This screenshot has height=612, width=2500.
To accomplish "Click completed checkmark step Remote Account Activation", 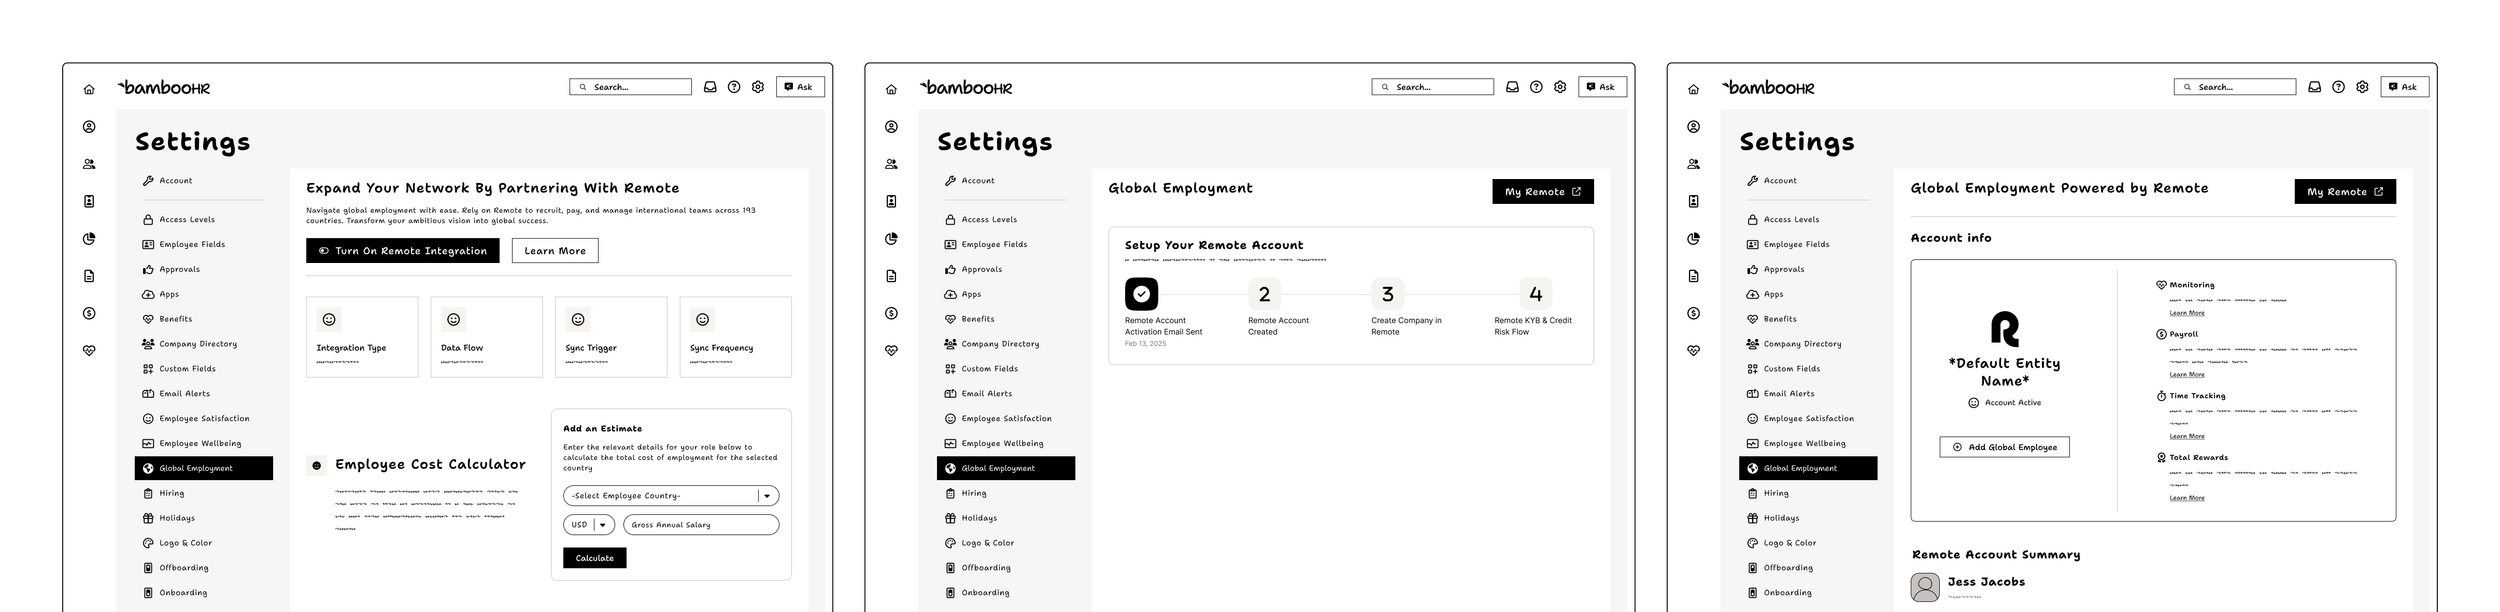I will (x=1141, y=294).
